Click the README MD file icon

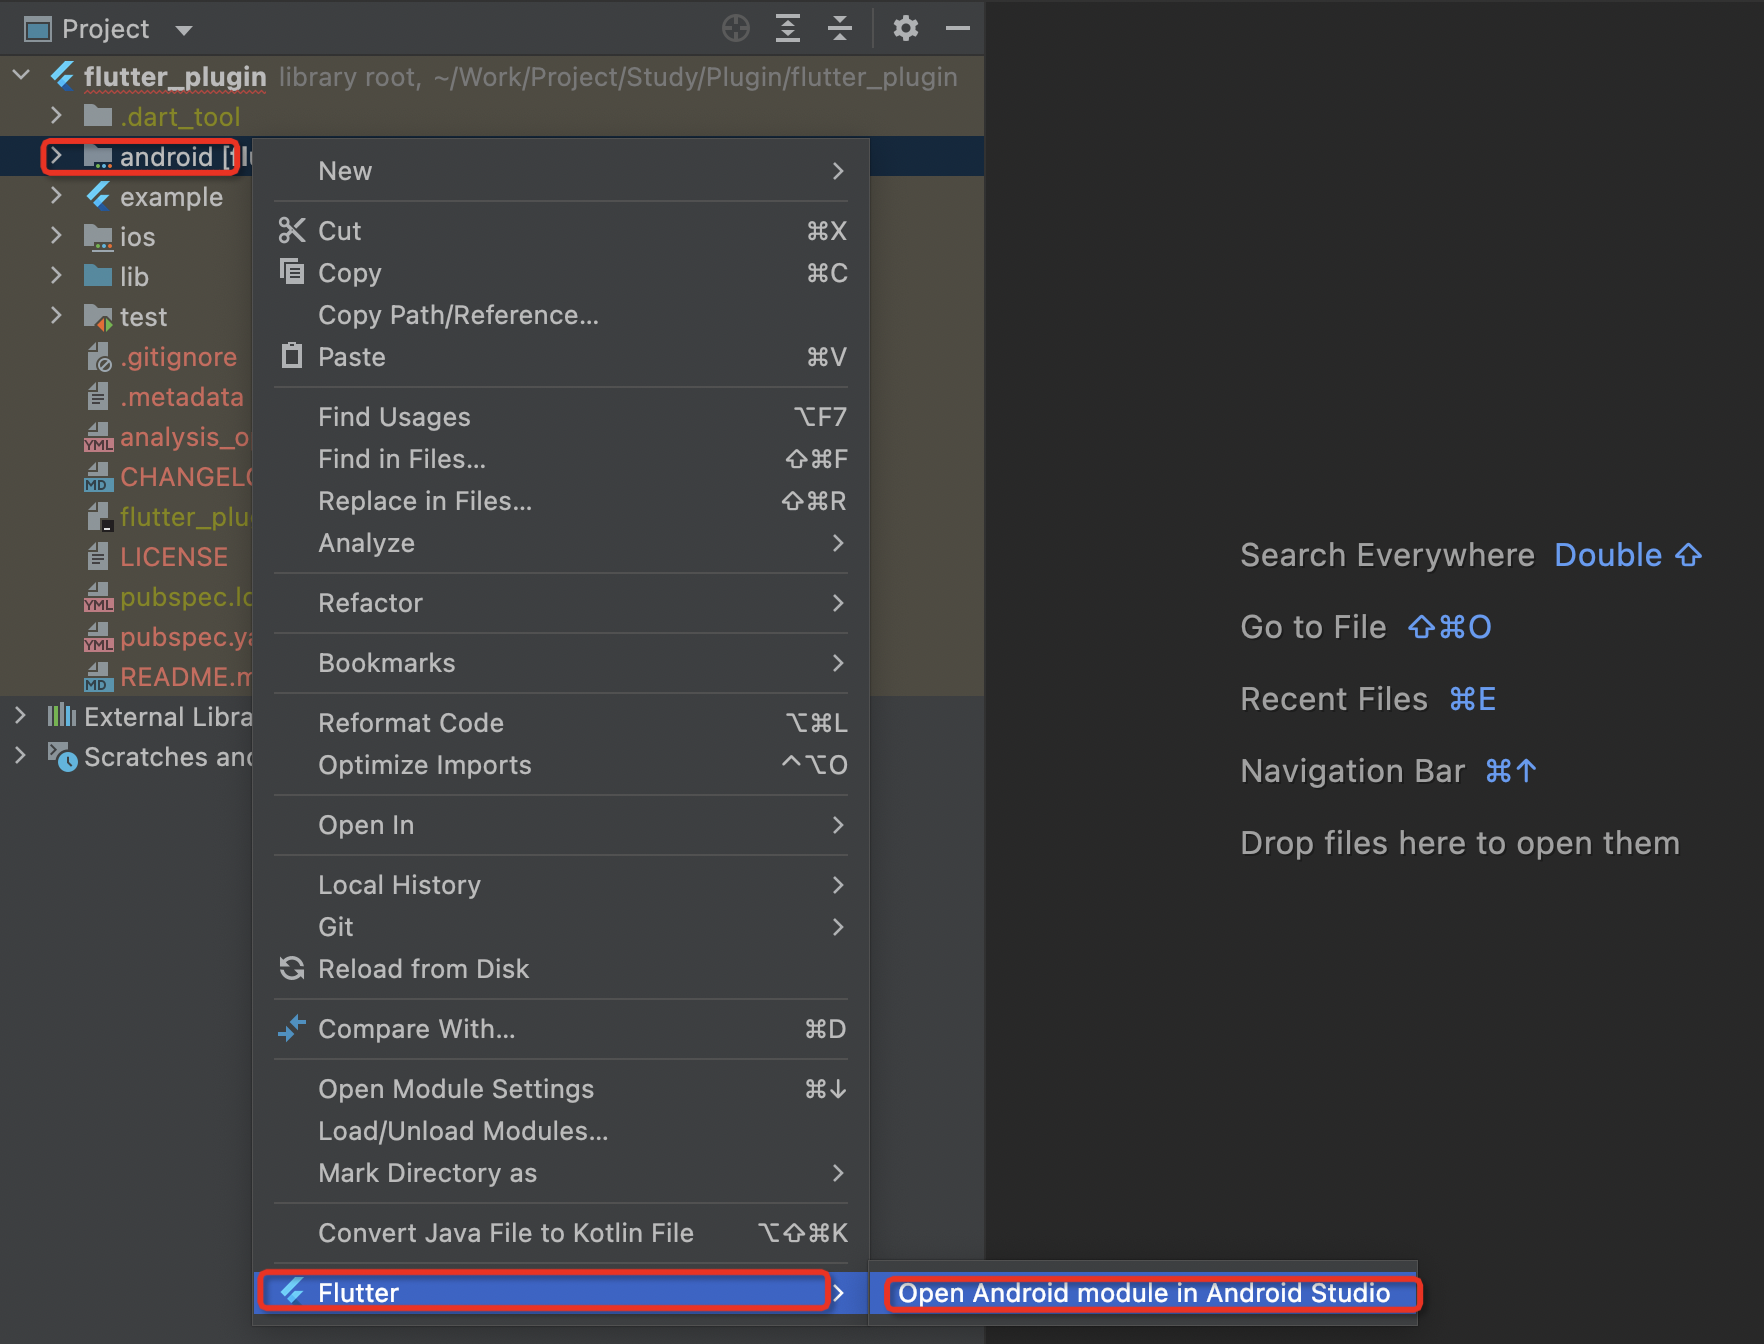(98, 677)
